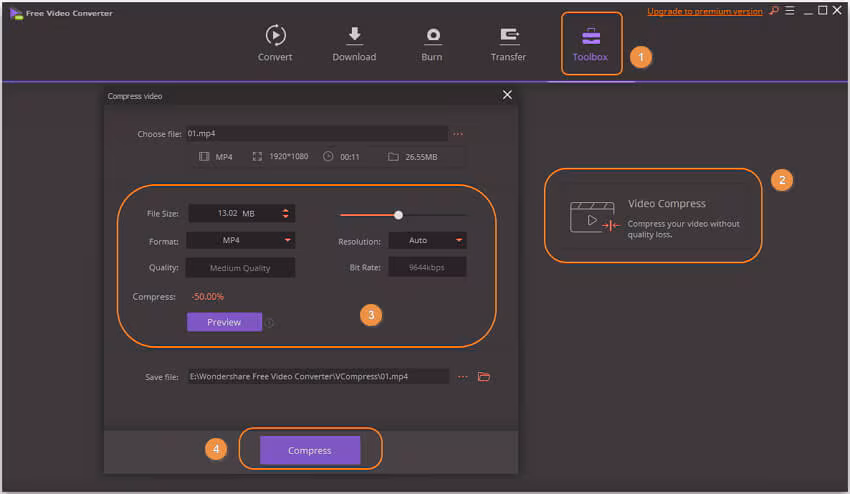Click the Save file path field
Image resolution: width=850 pixels, height=494 pixels.
coord(318,376)
